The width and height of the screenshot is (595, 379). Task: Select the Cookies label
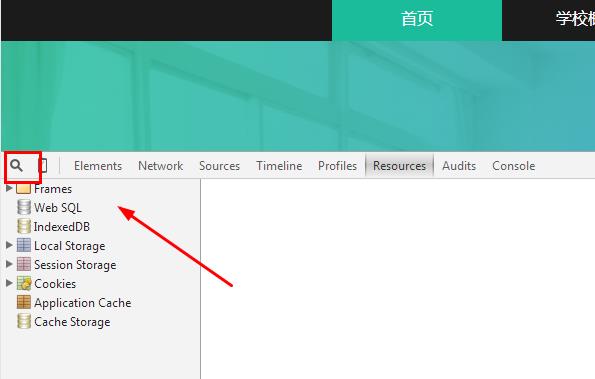tap(55, 284)
